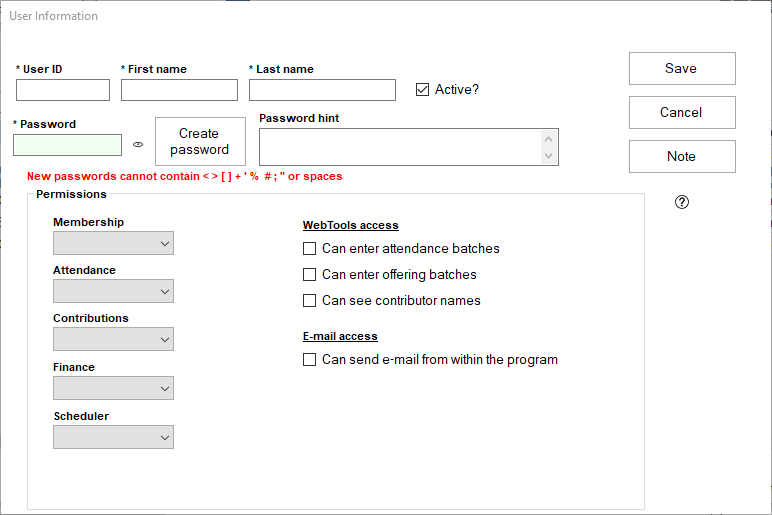Toggle password visibility eye icon
772x515 pixels.
click(x=138, y=145)
